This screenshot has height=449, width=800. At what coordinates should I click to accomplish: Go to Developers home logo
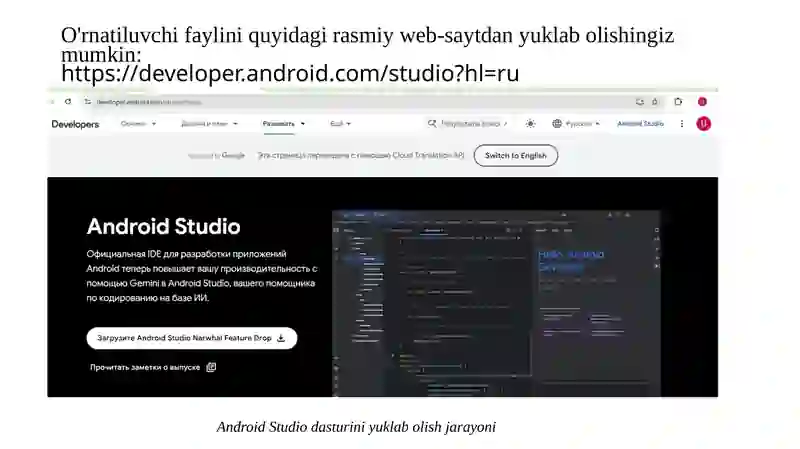pos(75,124)
